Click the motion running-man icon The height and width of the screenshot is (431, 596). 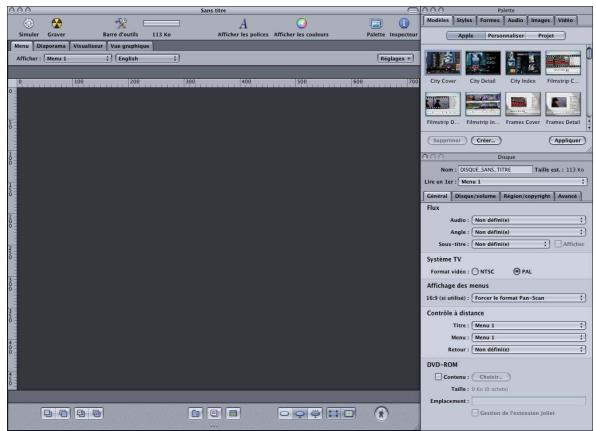[381, 413]
